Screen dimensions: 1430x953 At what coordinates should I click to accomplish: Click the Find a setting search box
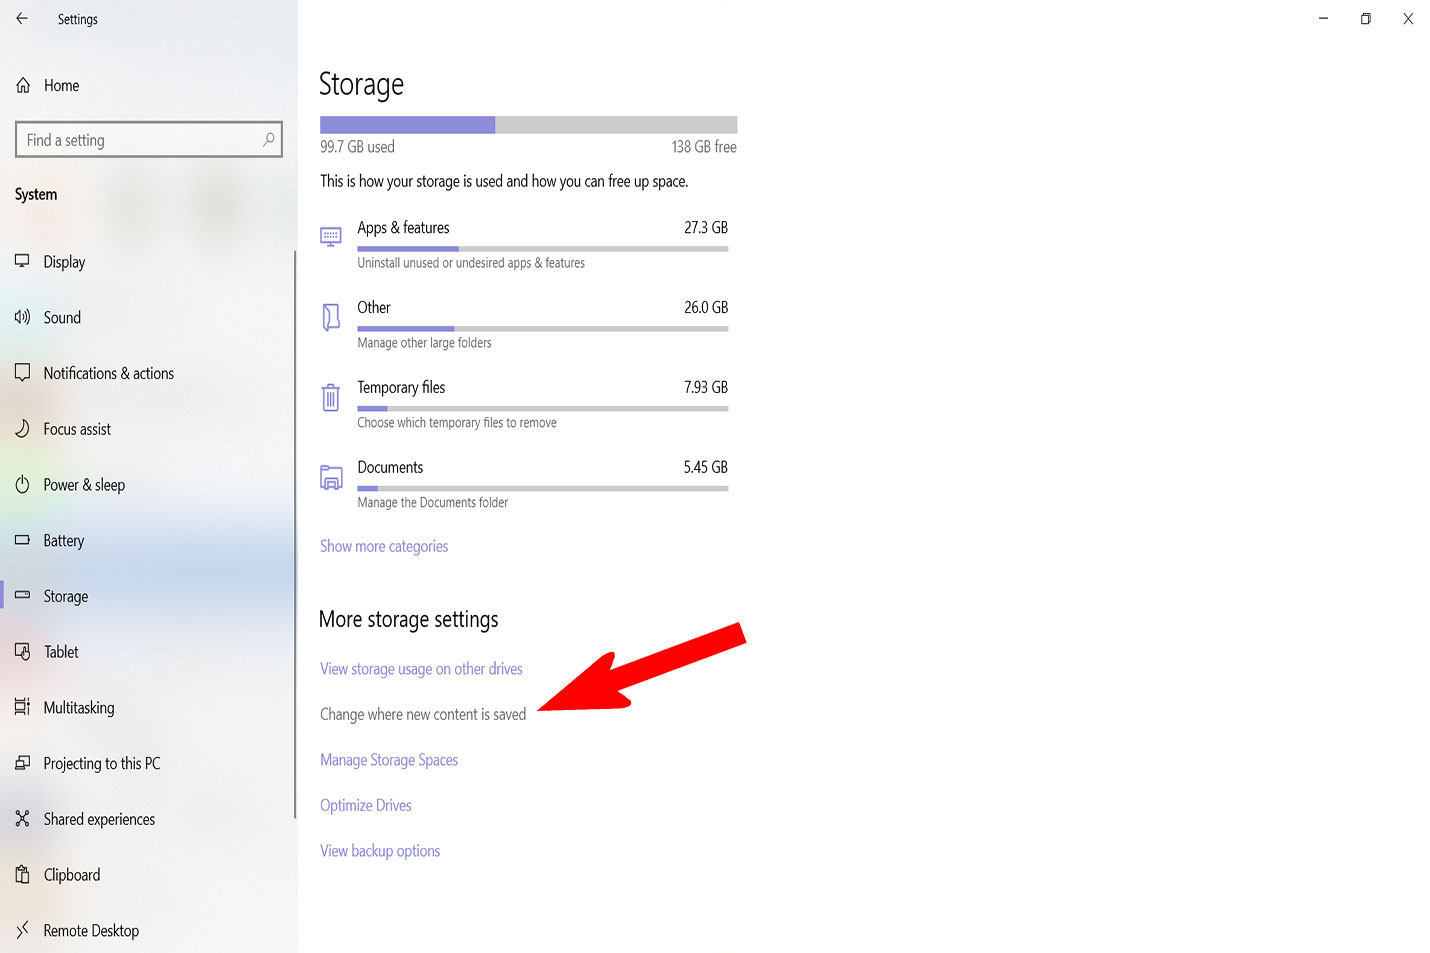click(149, 140)
